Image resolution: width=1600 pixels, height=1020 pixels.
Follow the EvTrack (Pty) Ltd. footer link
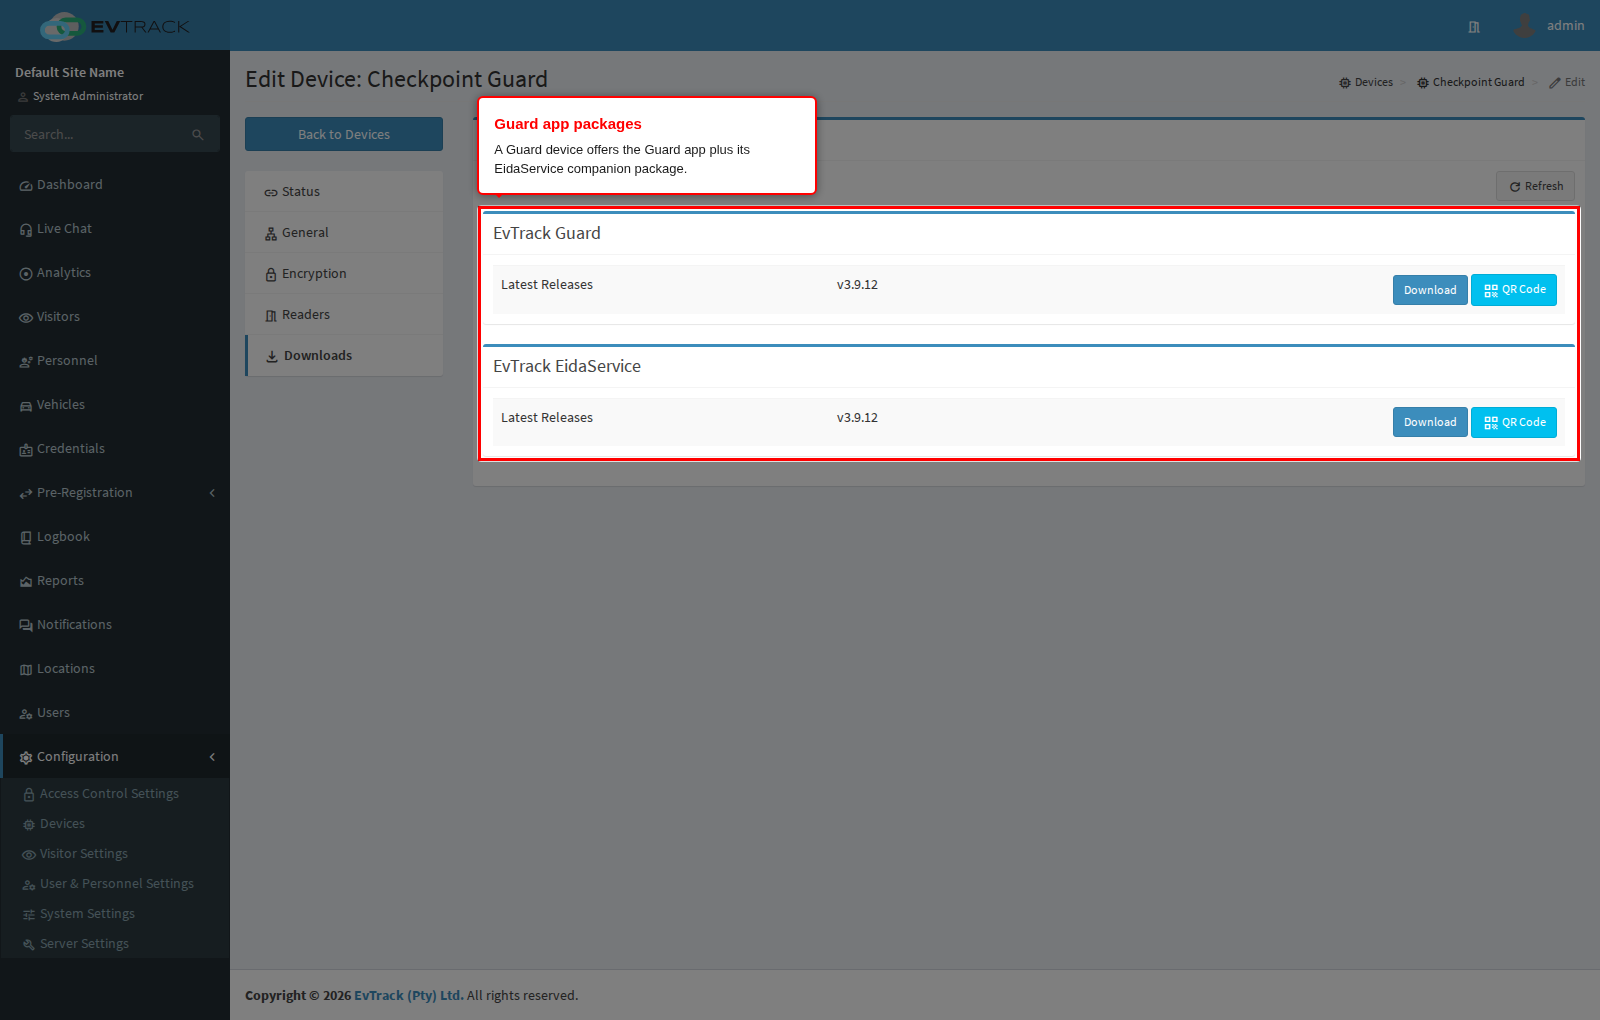pos(408,996)
